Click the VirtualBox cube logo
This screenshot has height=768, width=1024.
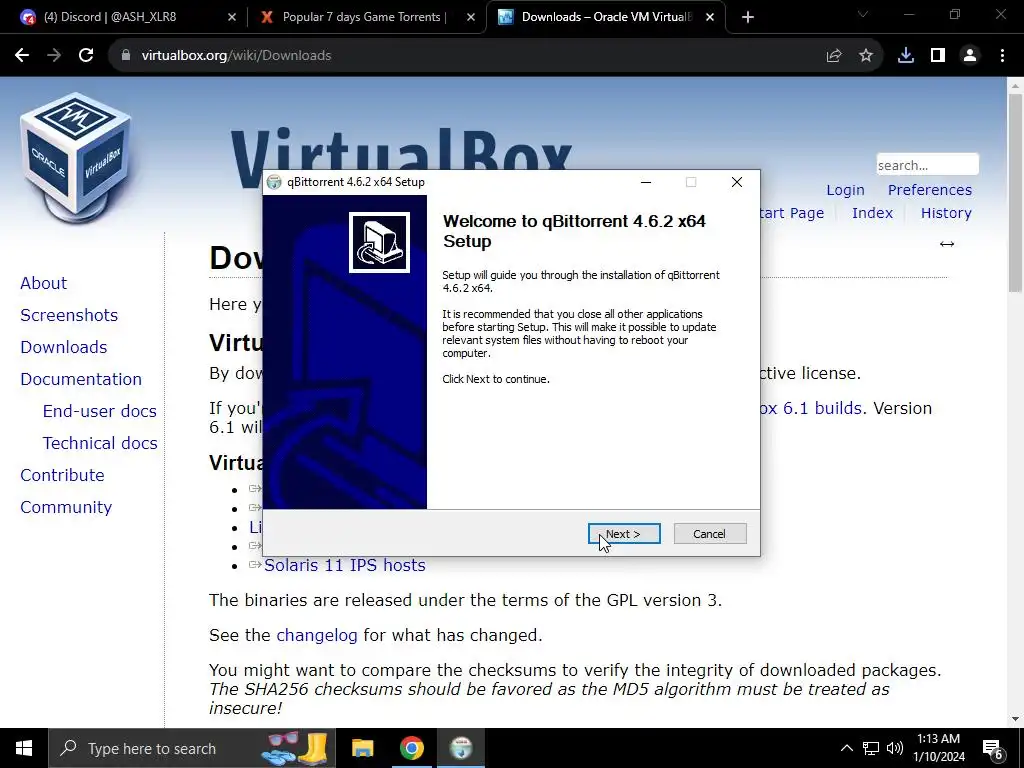coord(76,157)
